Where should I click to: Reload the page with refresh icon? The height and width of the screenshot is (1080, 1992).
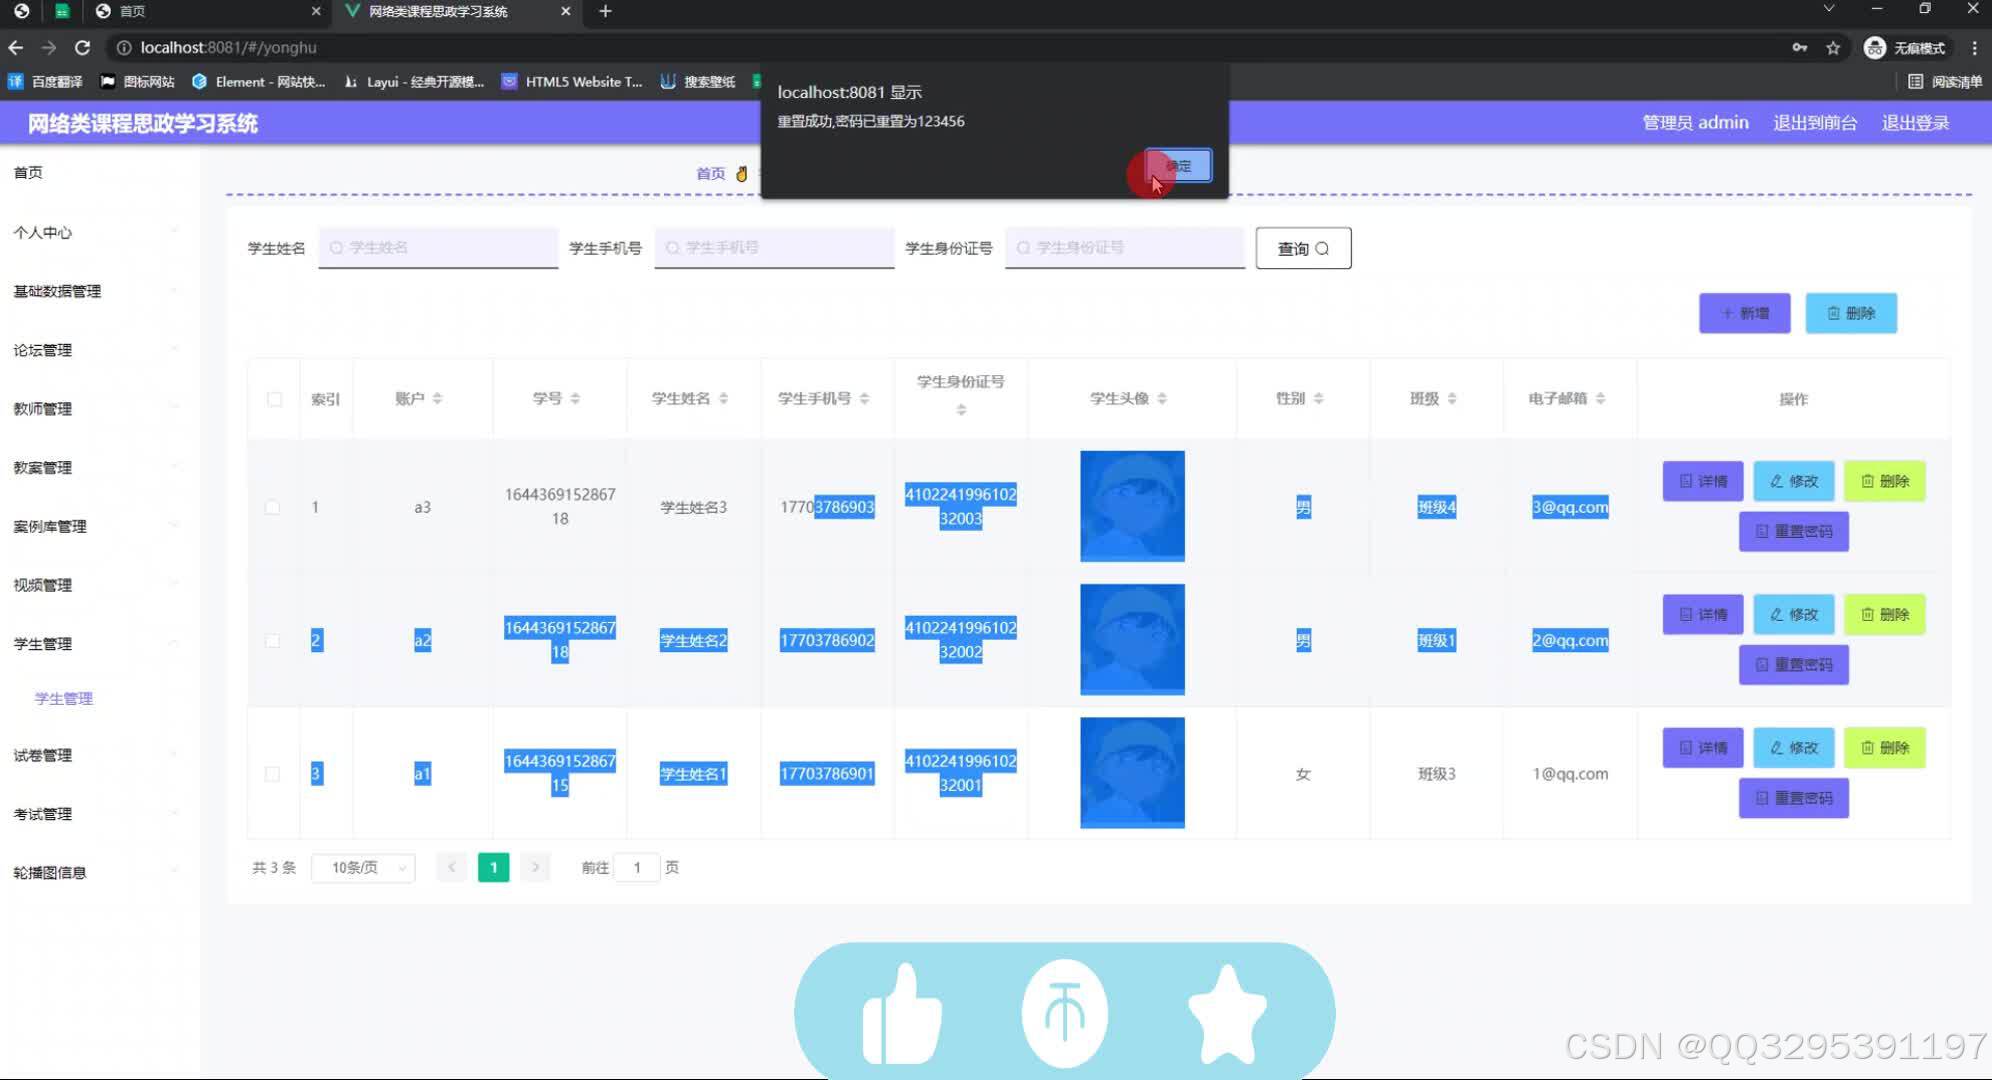83,47
